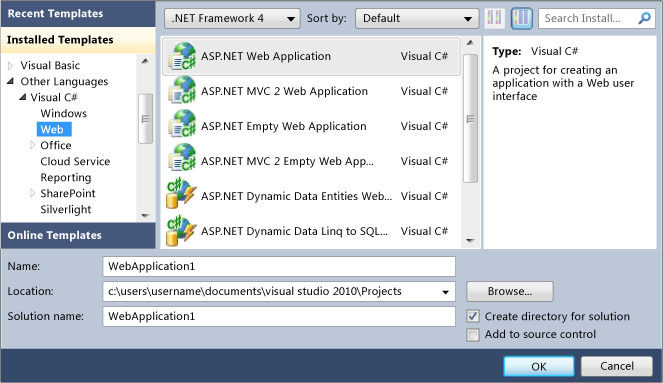This screenshot has height=383, width=663.
Task: Click the Visual Basic tree label
Action: point(50,66)
